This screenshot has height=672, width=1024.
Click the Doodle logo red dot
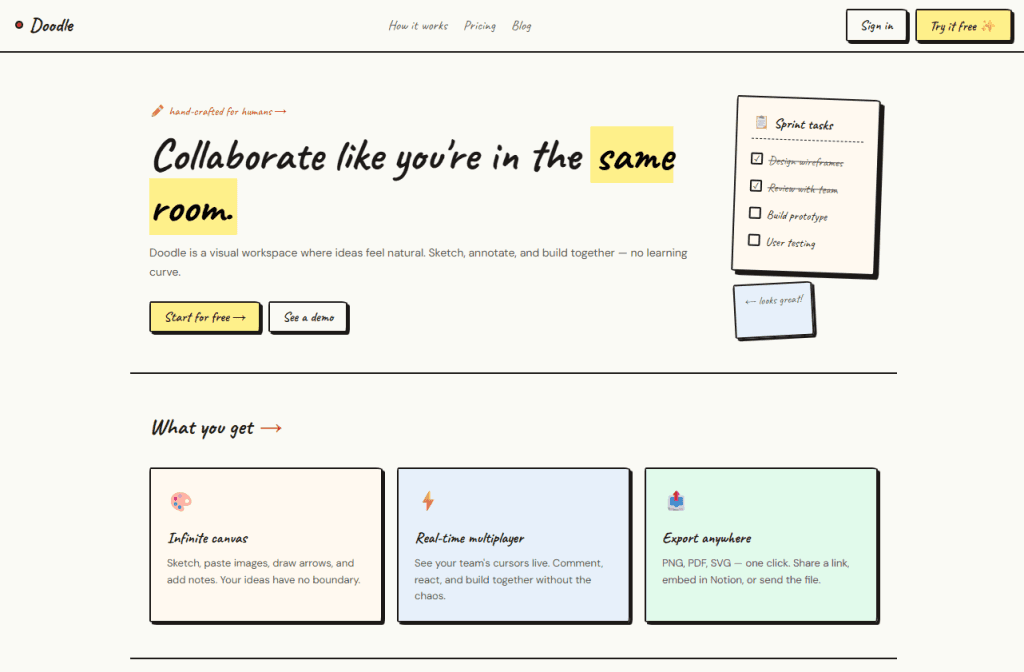(19, 25)
